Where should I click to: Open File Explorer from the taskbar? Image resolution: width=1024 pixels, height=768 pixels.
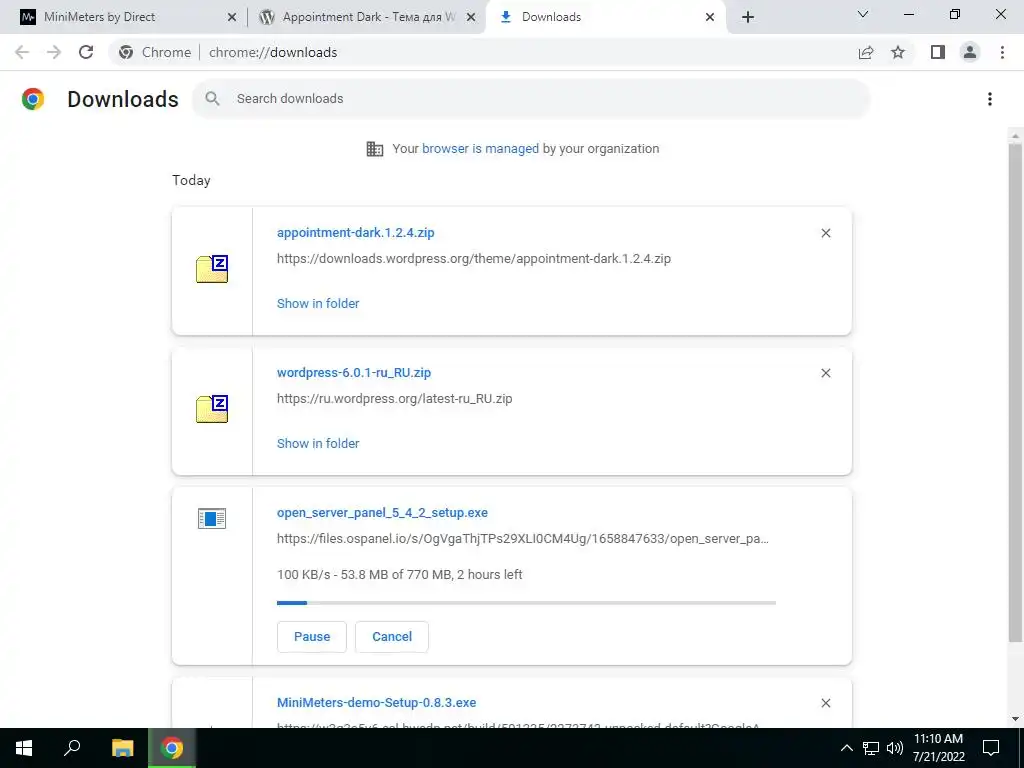tap(122, 748)
